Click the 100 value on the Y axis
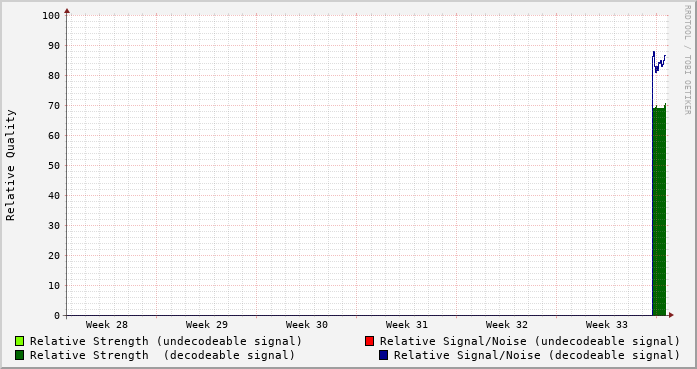Image resolution: width=697 pixels, height=369 pixels. [x=51, y=16]
